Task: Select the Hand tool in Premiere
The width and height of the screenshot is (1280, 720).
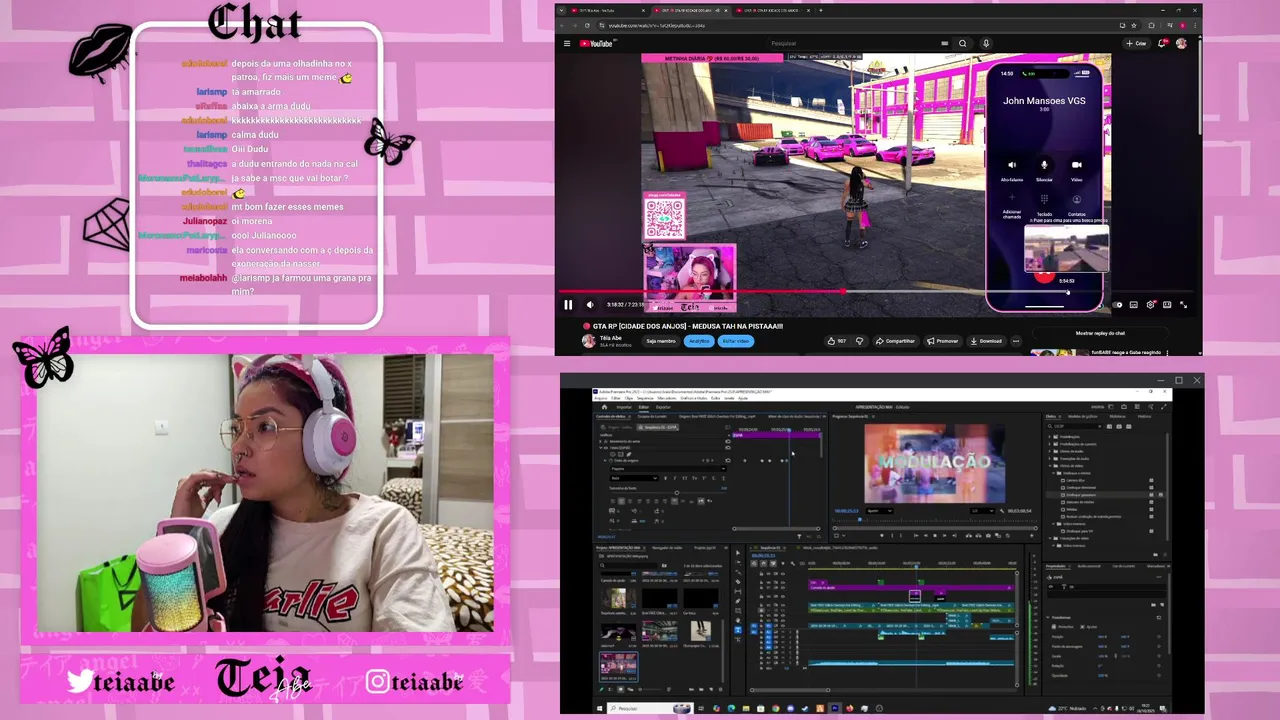Action: pos(738,620)
